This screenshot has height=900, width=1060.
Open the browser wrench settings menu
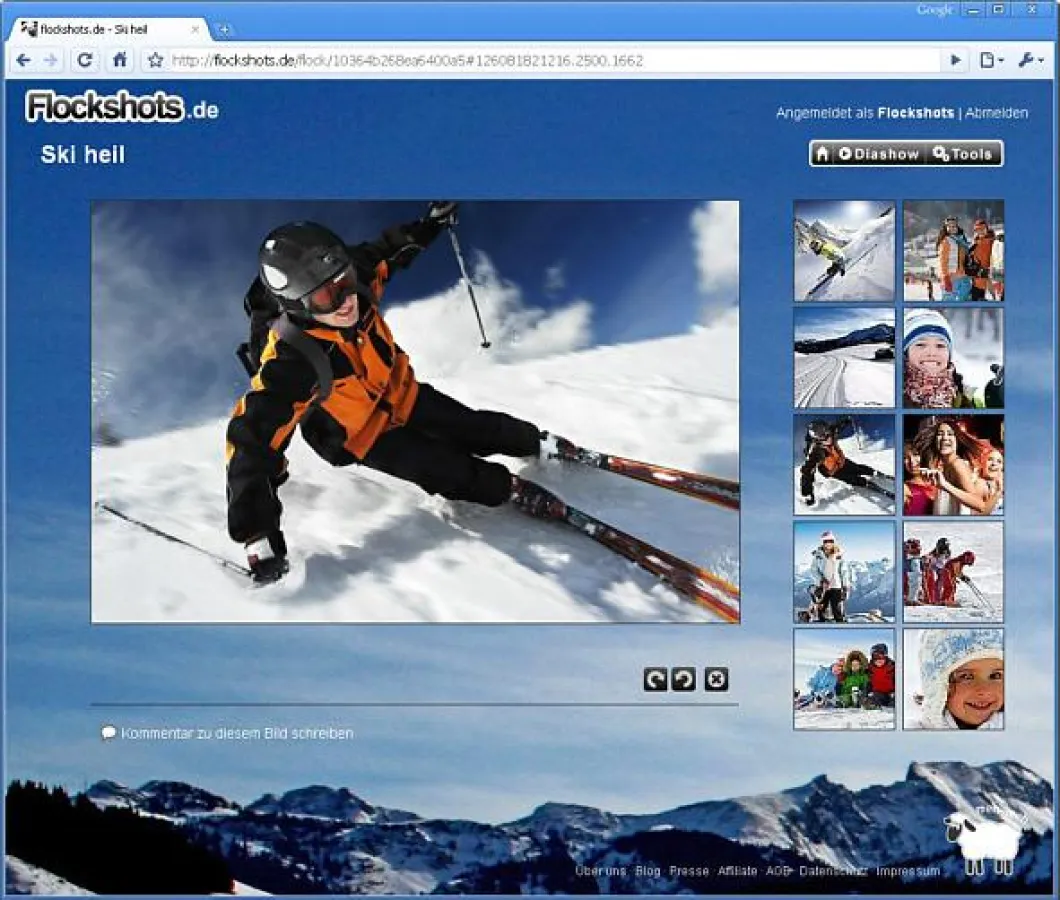pyautogui.click(x=1030, y=61)
